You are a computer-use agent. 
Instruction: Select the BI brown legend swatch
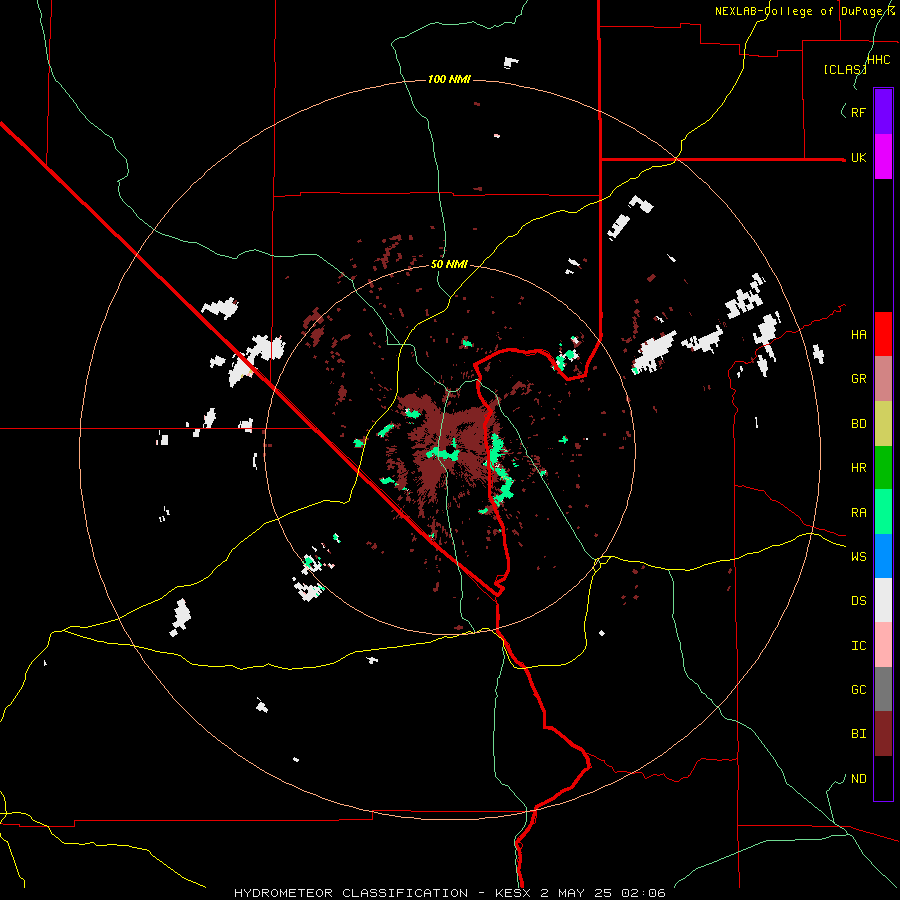pyautogui.click(x=883, y=734)
